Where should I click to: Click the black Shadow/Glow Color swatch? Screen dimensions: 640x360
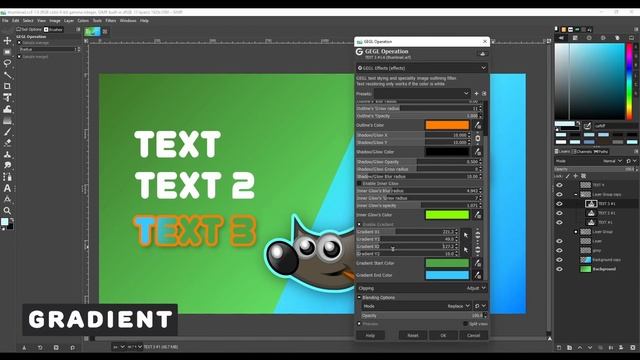coord(447,152)
